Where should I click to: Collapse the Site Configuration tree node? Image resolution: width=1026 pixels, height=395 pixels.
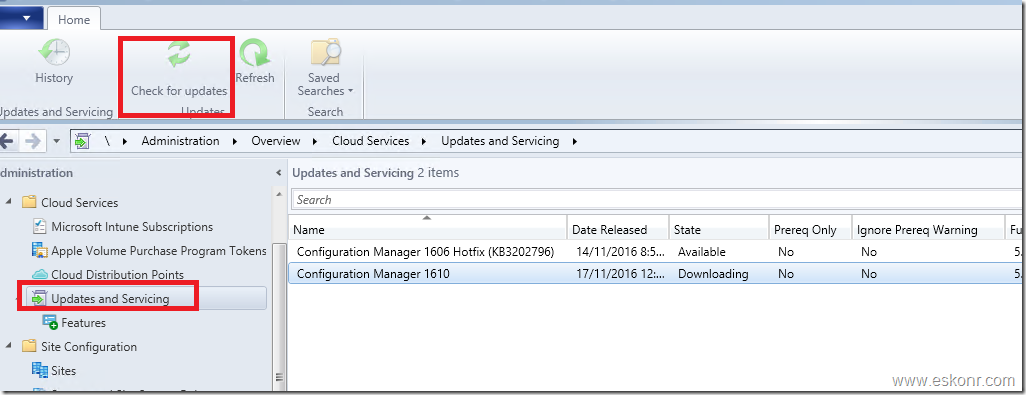click(x=9, y=346)
